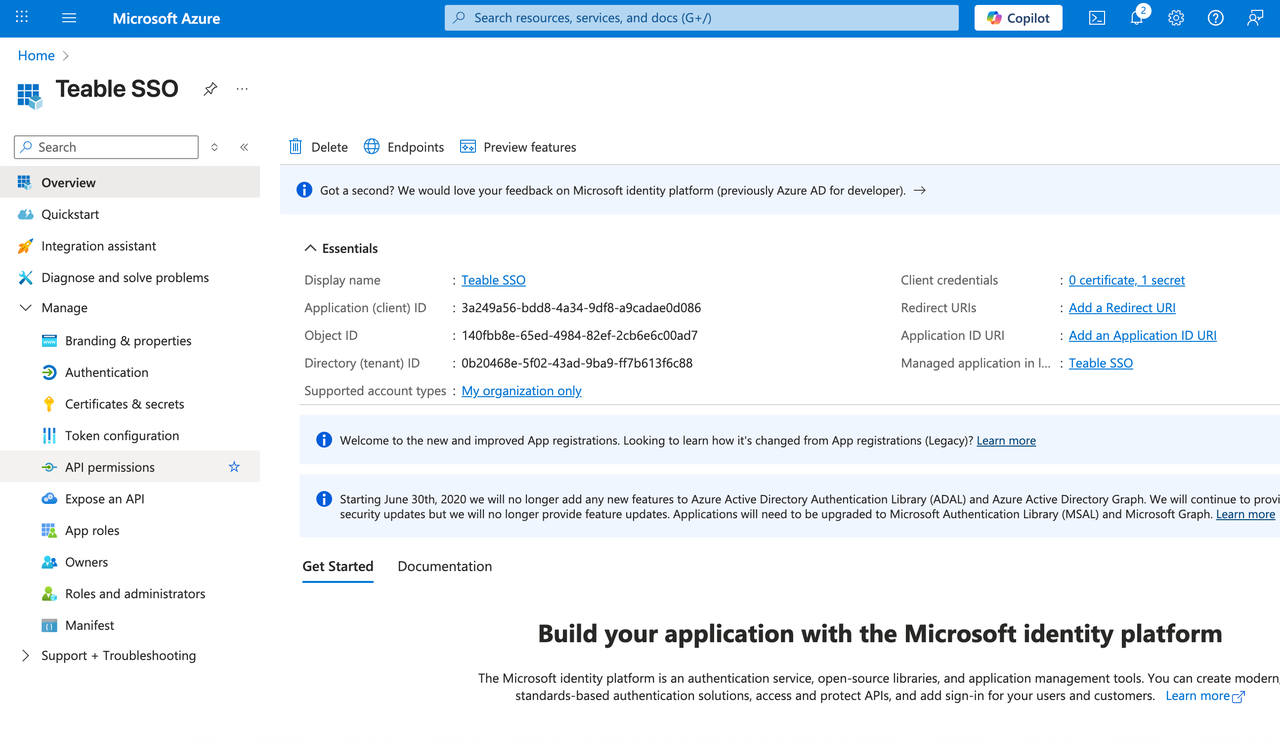Select the Object ID value

point(580,336)
